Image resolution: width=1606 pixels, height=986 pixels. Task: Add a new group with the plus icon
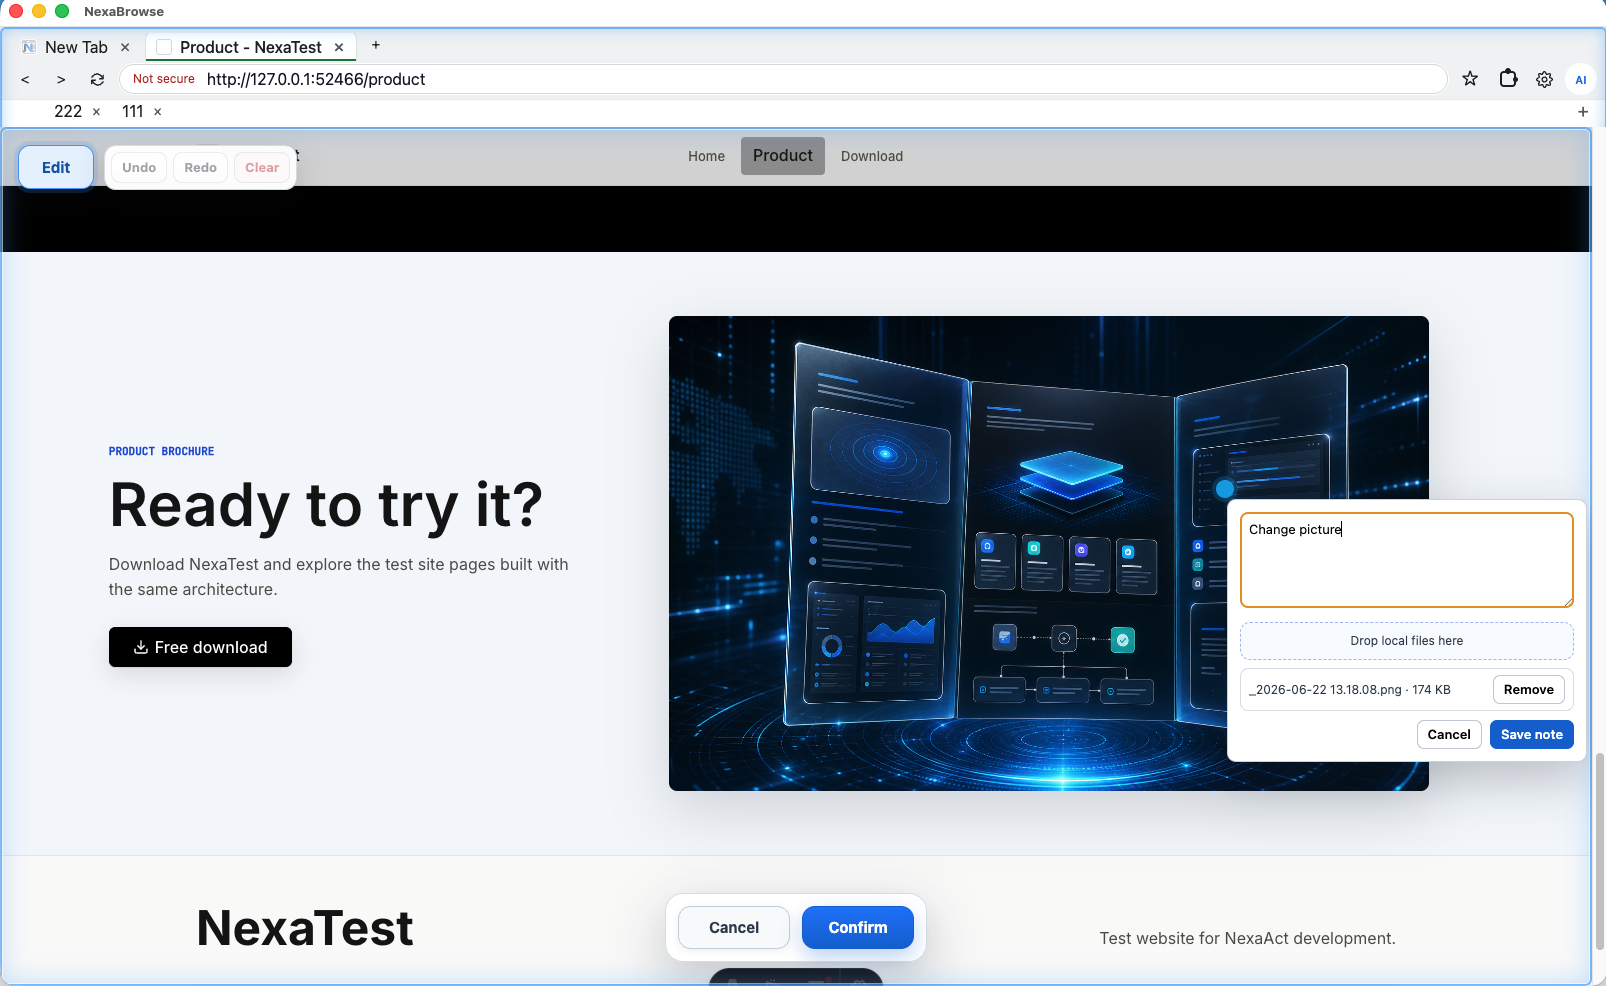pyautogui.click(x=1583, y=112)
